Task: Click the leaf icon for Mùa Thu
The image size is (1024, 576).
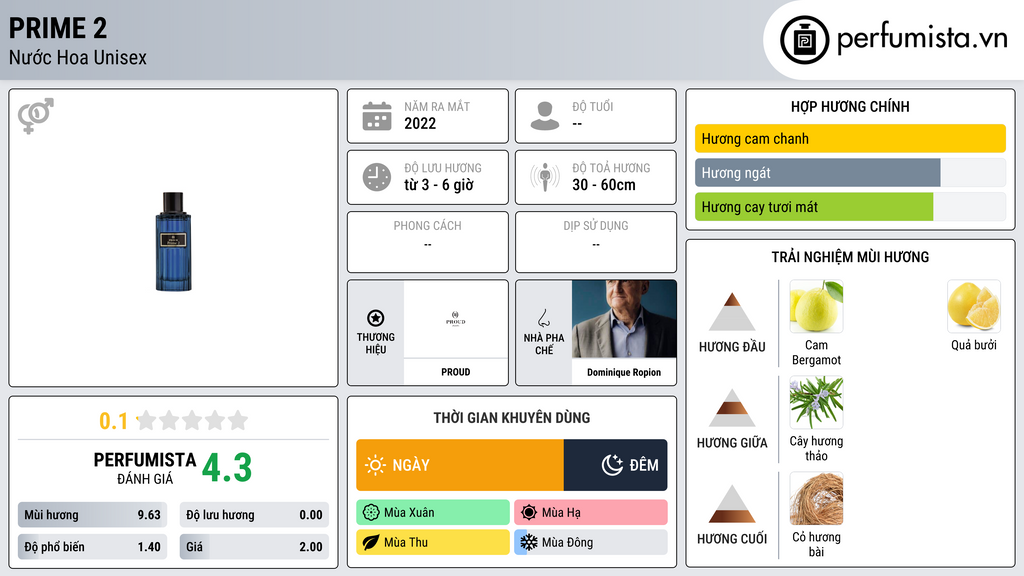Action: coord(371,542)
